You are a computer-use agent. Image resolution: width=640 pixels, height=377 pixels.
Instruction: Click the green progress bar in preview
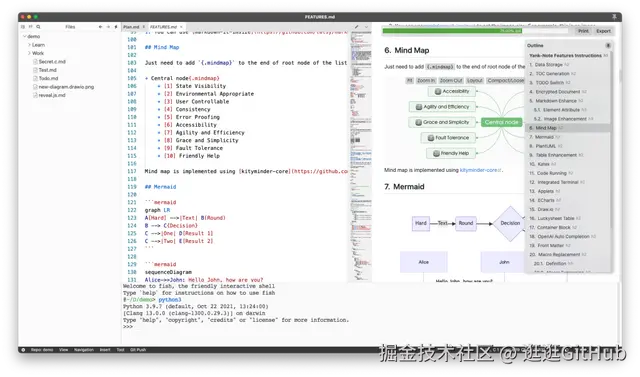pos(452,31)
